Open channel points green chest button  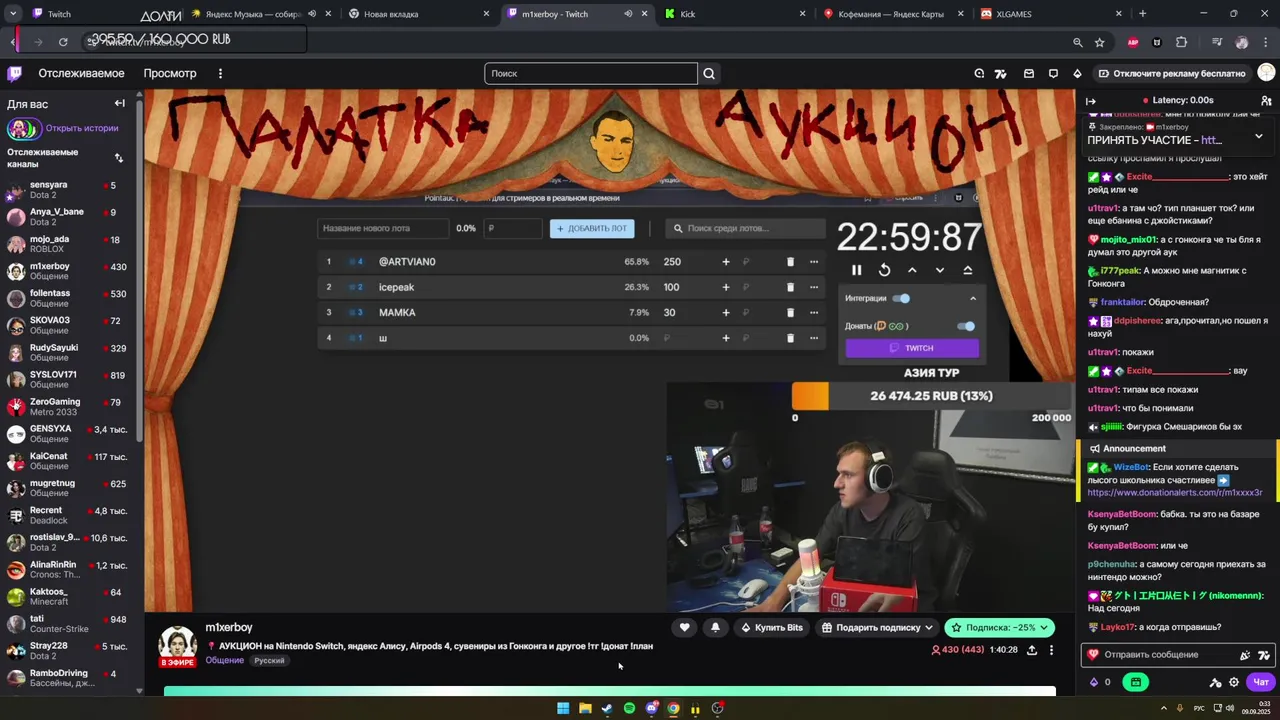pos(1135,682)
